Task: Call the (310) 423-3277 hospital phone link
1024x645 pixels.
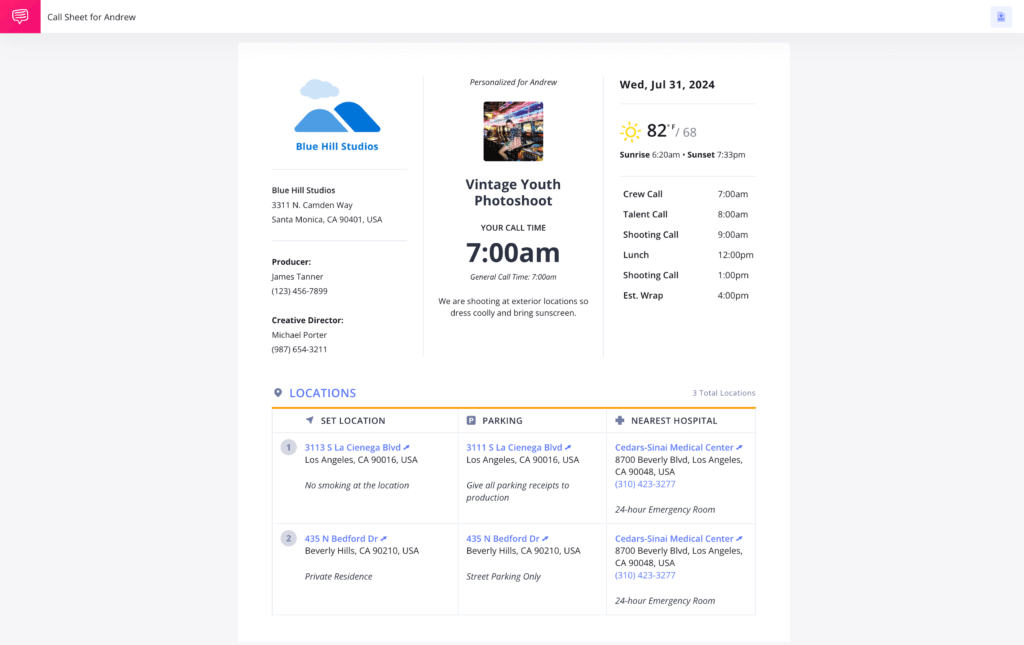Action: pos(644,483)
